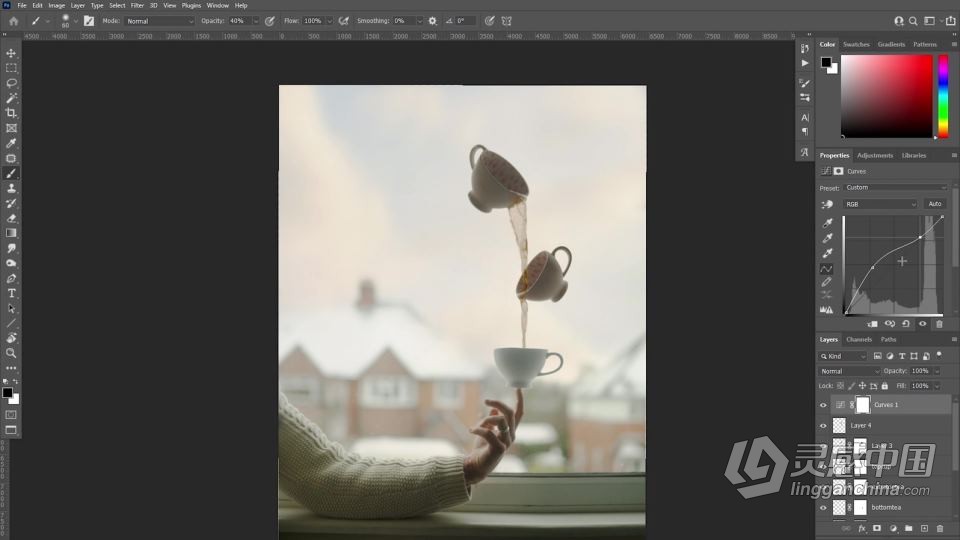
Task: Open smoothing options gear icon
Action: (433, 21)
